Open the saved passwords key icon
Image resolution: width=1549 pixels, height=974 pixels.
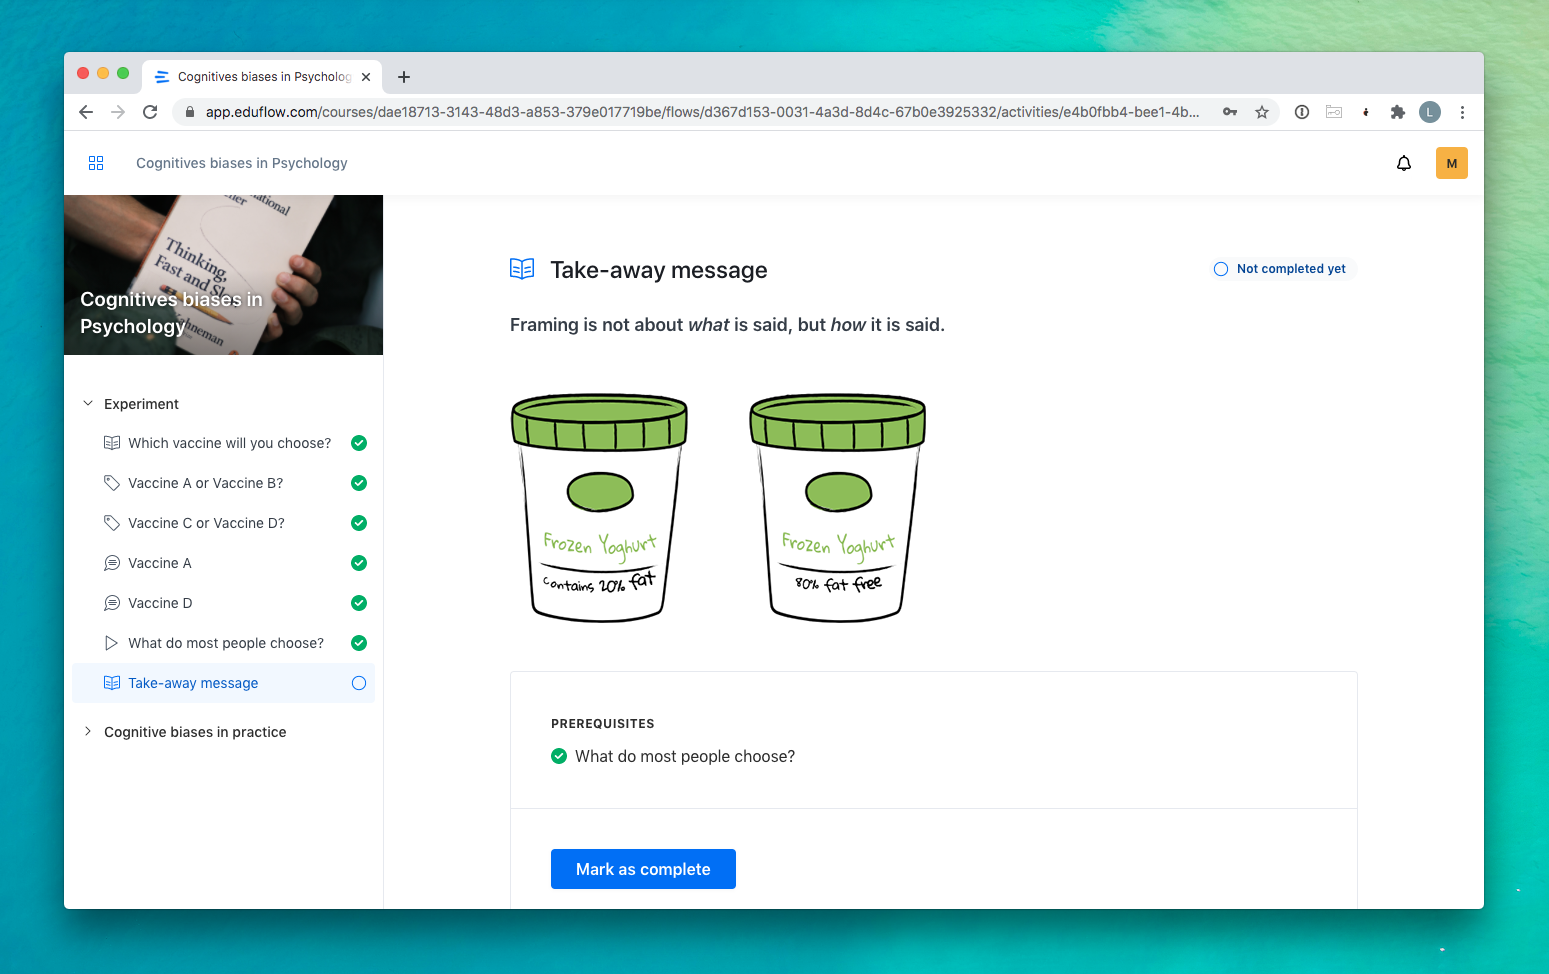coord(1230,112)
